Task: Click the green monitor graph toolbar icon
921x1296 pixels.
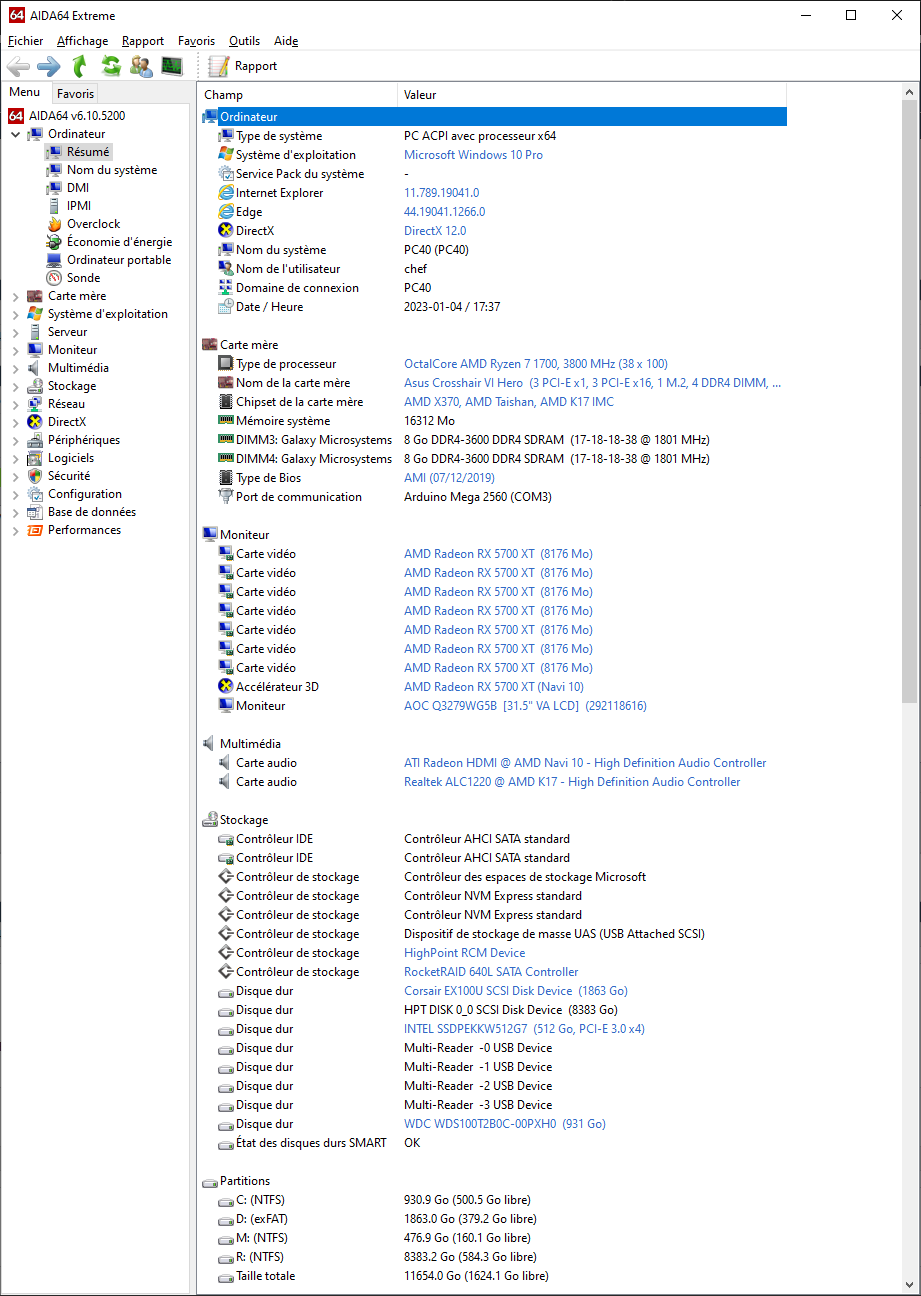Action: tap(173, 66)
